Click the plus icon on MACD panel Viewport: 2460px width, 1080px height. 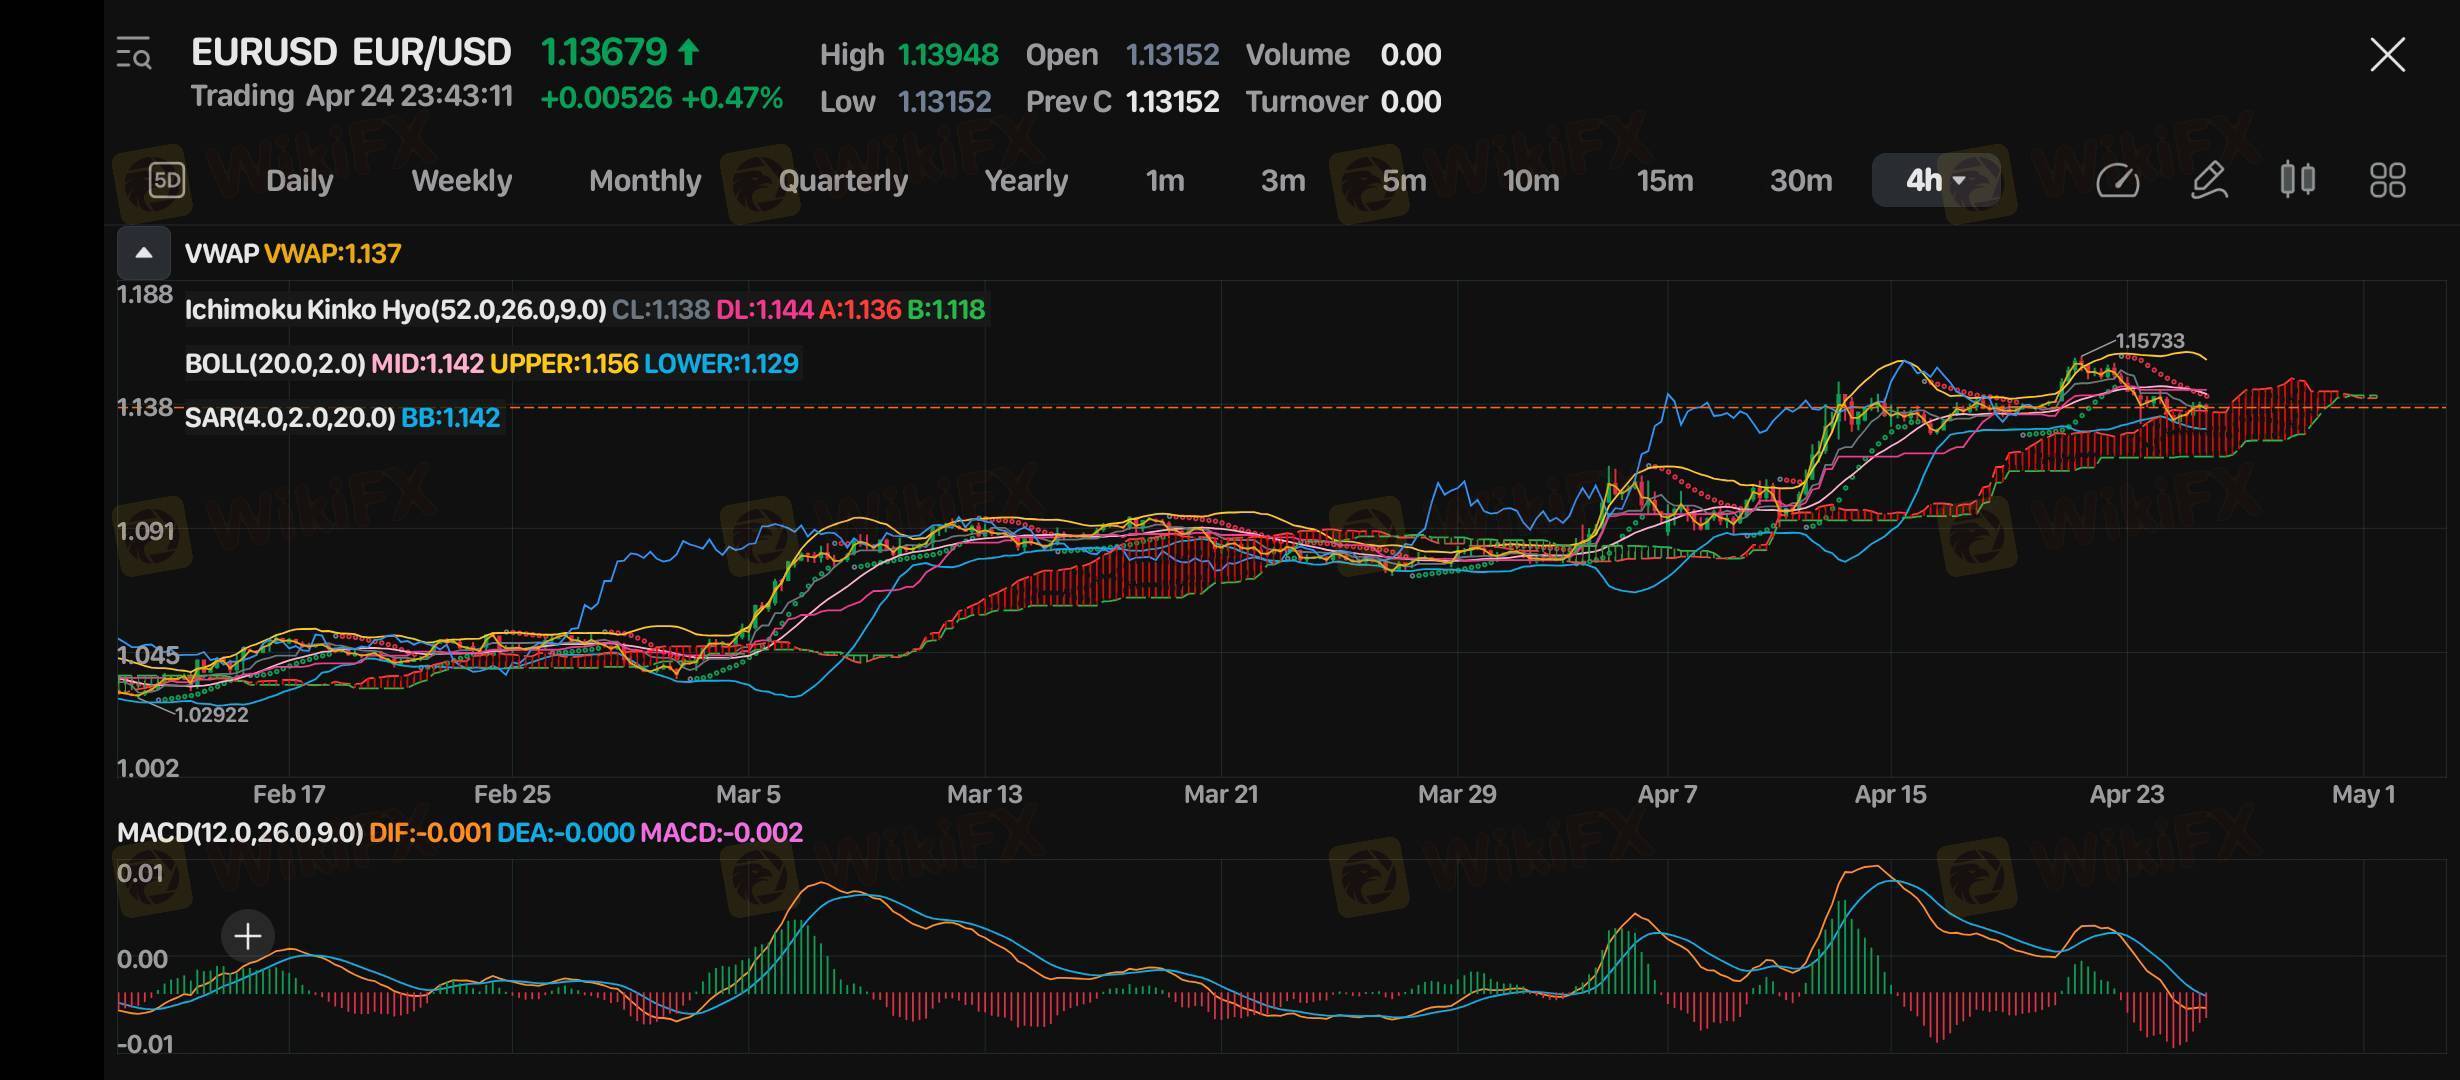coord(247,936)
